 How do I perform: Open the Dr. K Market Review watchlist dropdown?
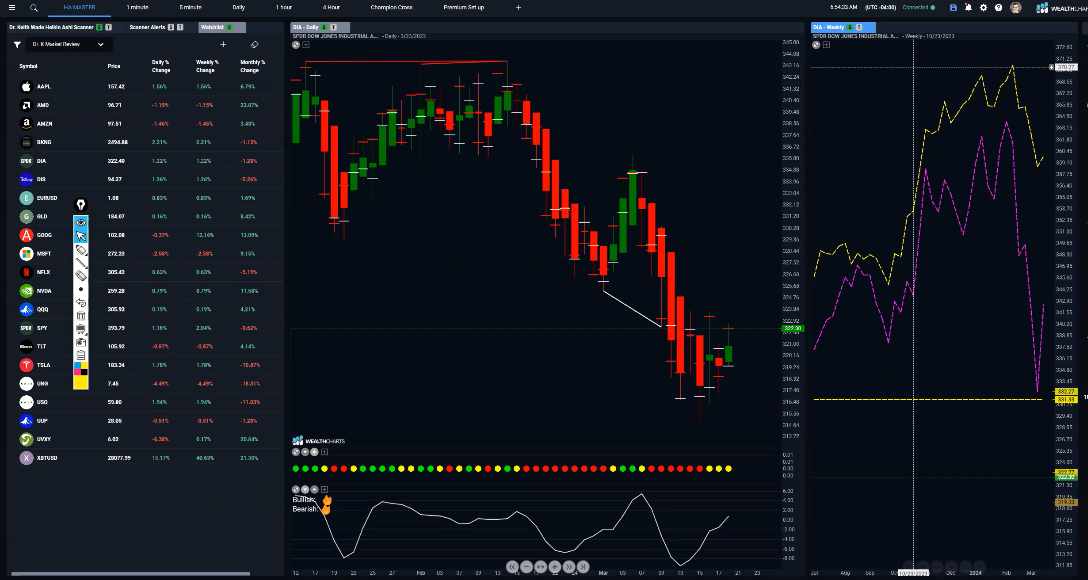[x=69, y=44]
